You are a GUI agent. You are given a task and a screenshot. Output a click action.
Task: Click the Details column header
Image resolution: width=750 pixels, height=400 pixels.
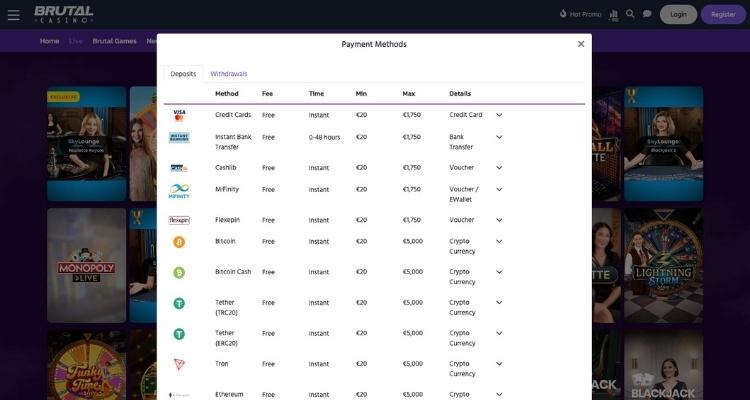(460, 94)
